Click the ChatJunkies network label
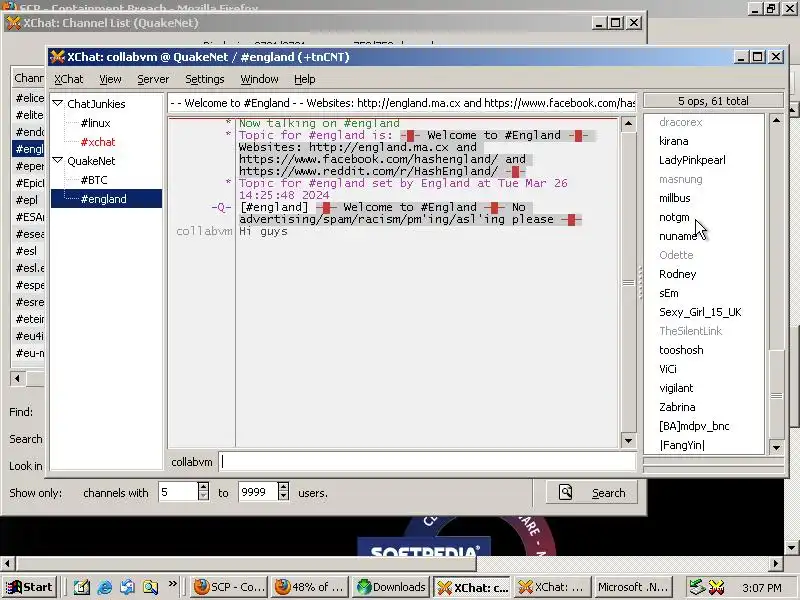The height and width of the screenshot is (600, 800). click(x=96, y=104)
